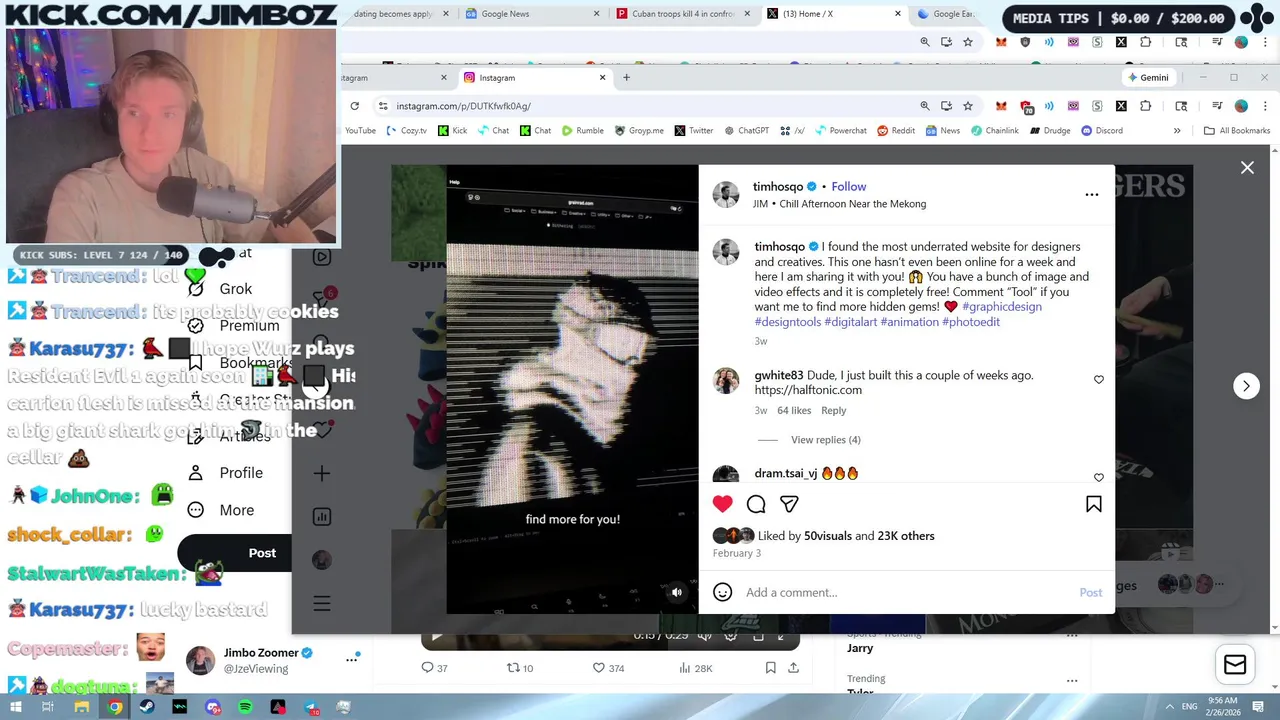Switch to Cuban troops kill 4 tab
The height and width of the screenshot is (720, 1280).
click(683, 14)
